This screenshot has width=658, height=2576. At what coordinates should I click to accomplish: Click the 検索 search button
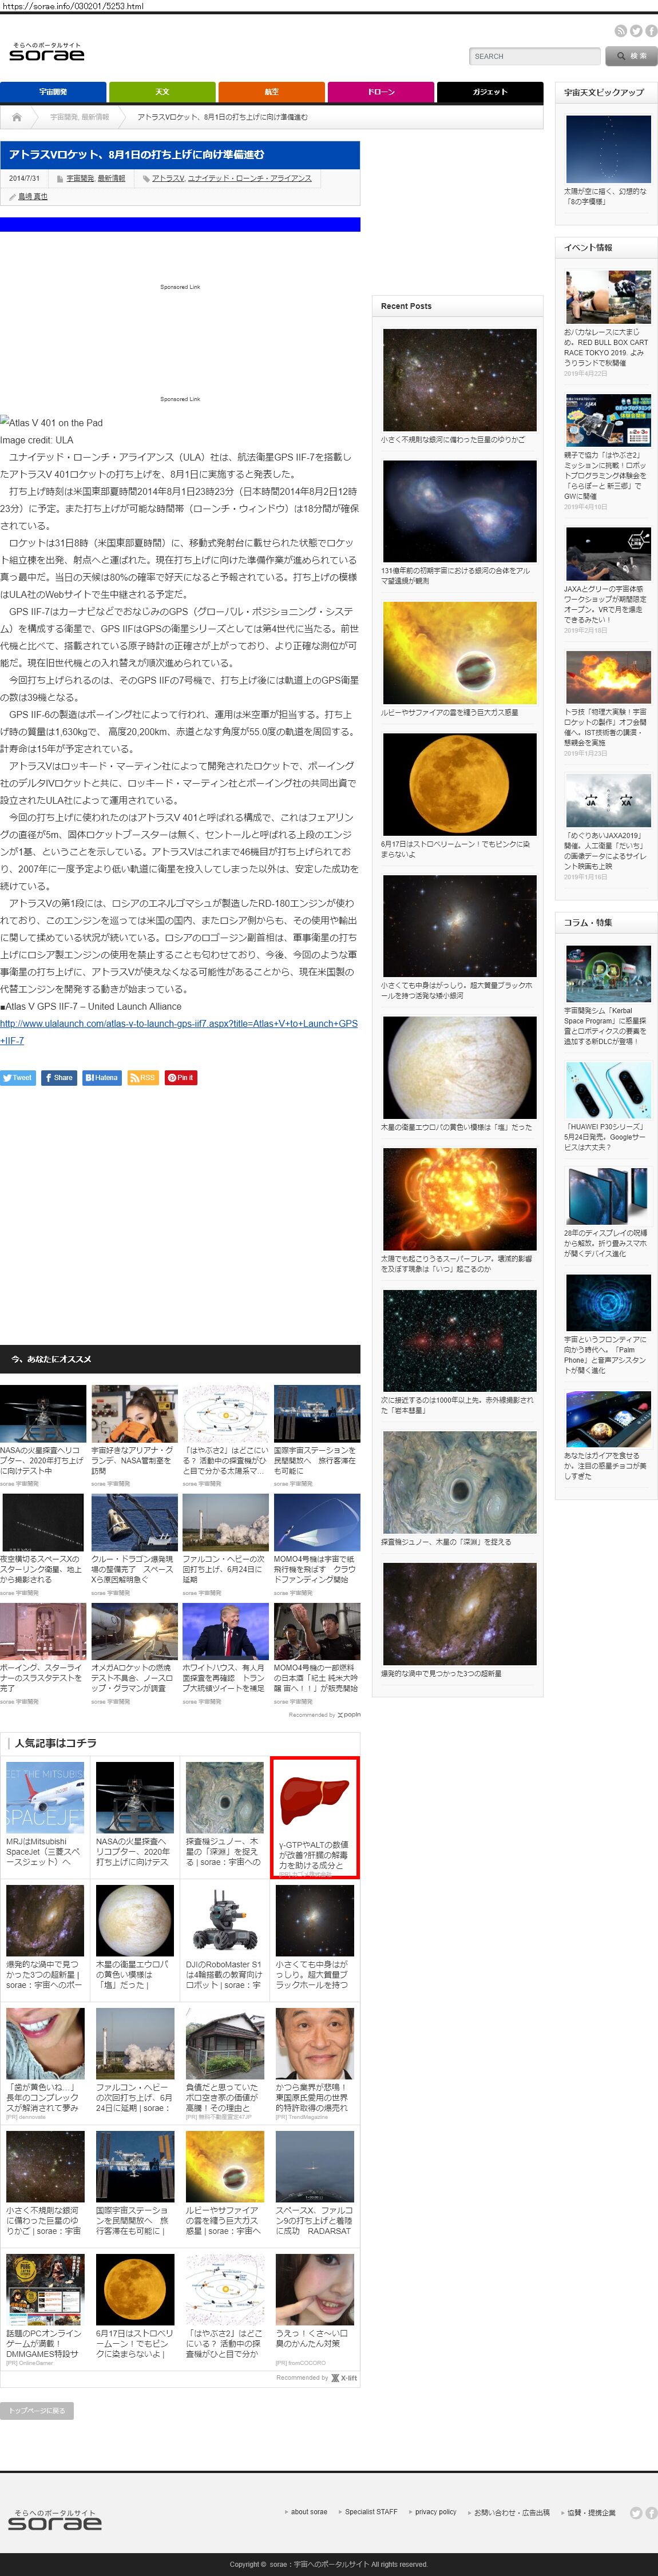pos(631,56)
